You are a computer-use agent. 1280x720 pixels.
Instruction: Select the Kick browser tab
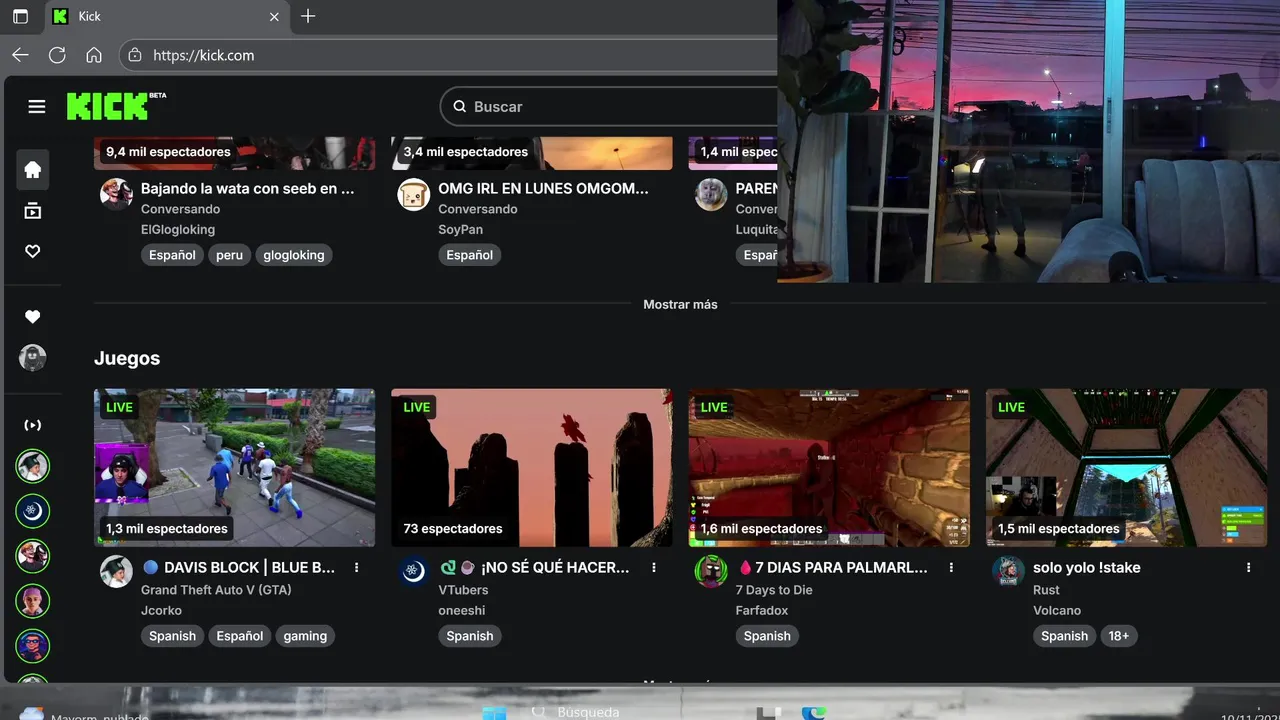click(x=166, y=16)
